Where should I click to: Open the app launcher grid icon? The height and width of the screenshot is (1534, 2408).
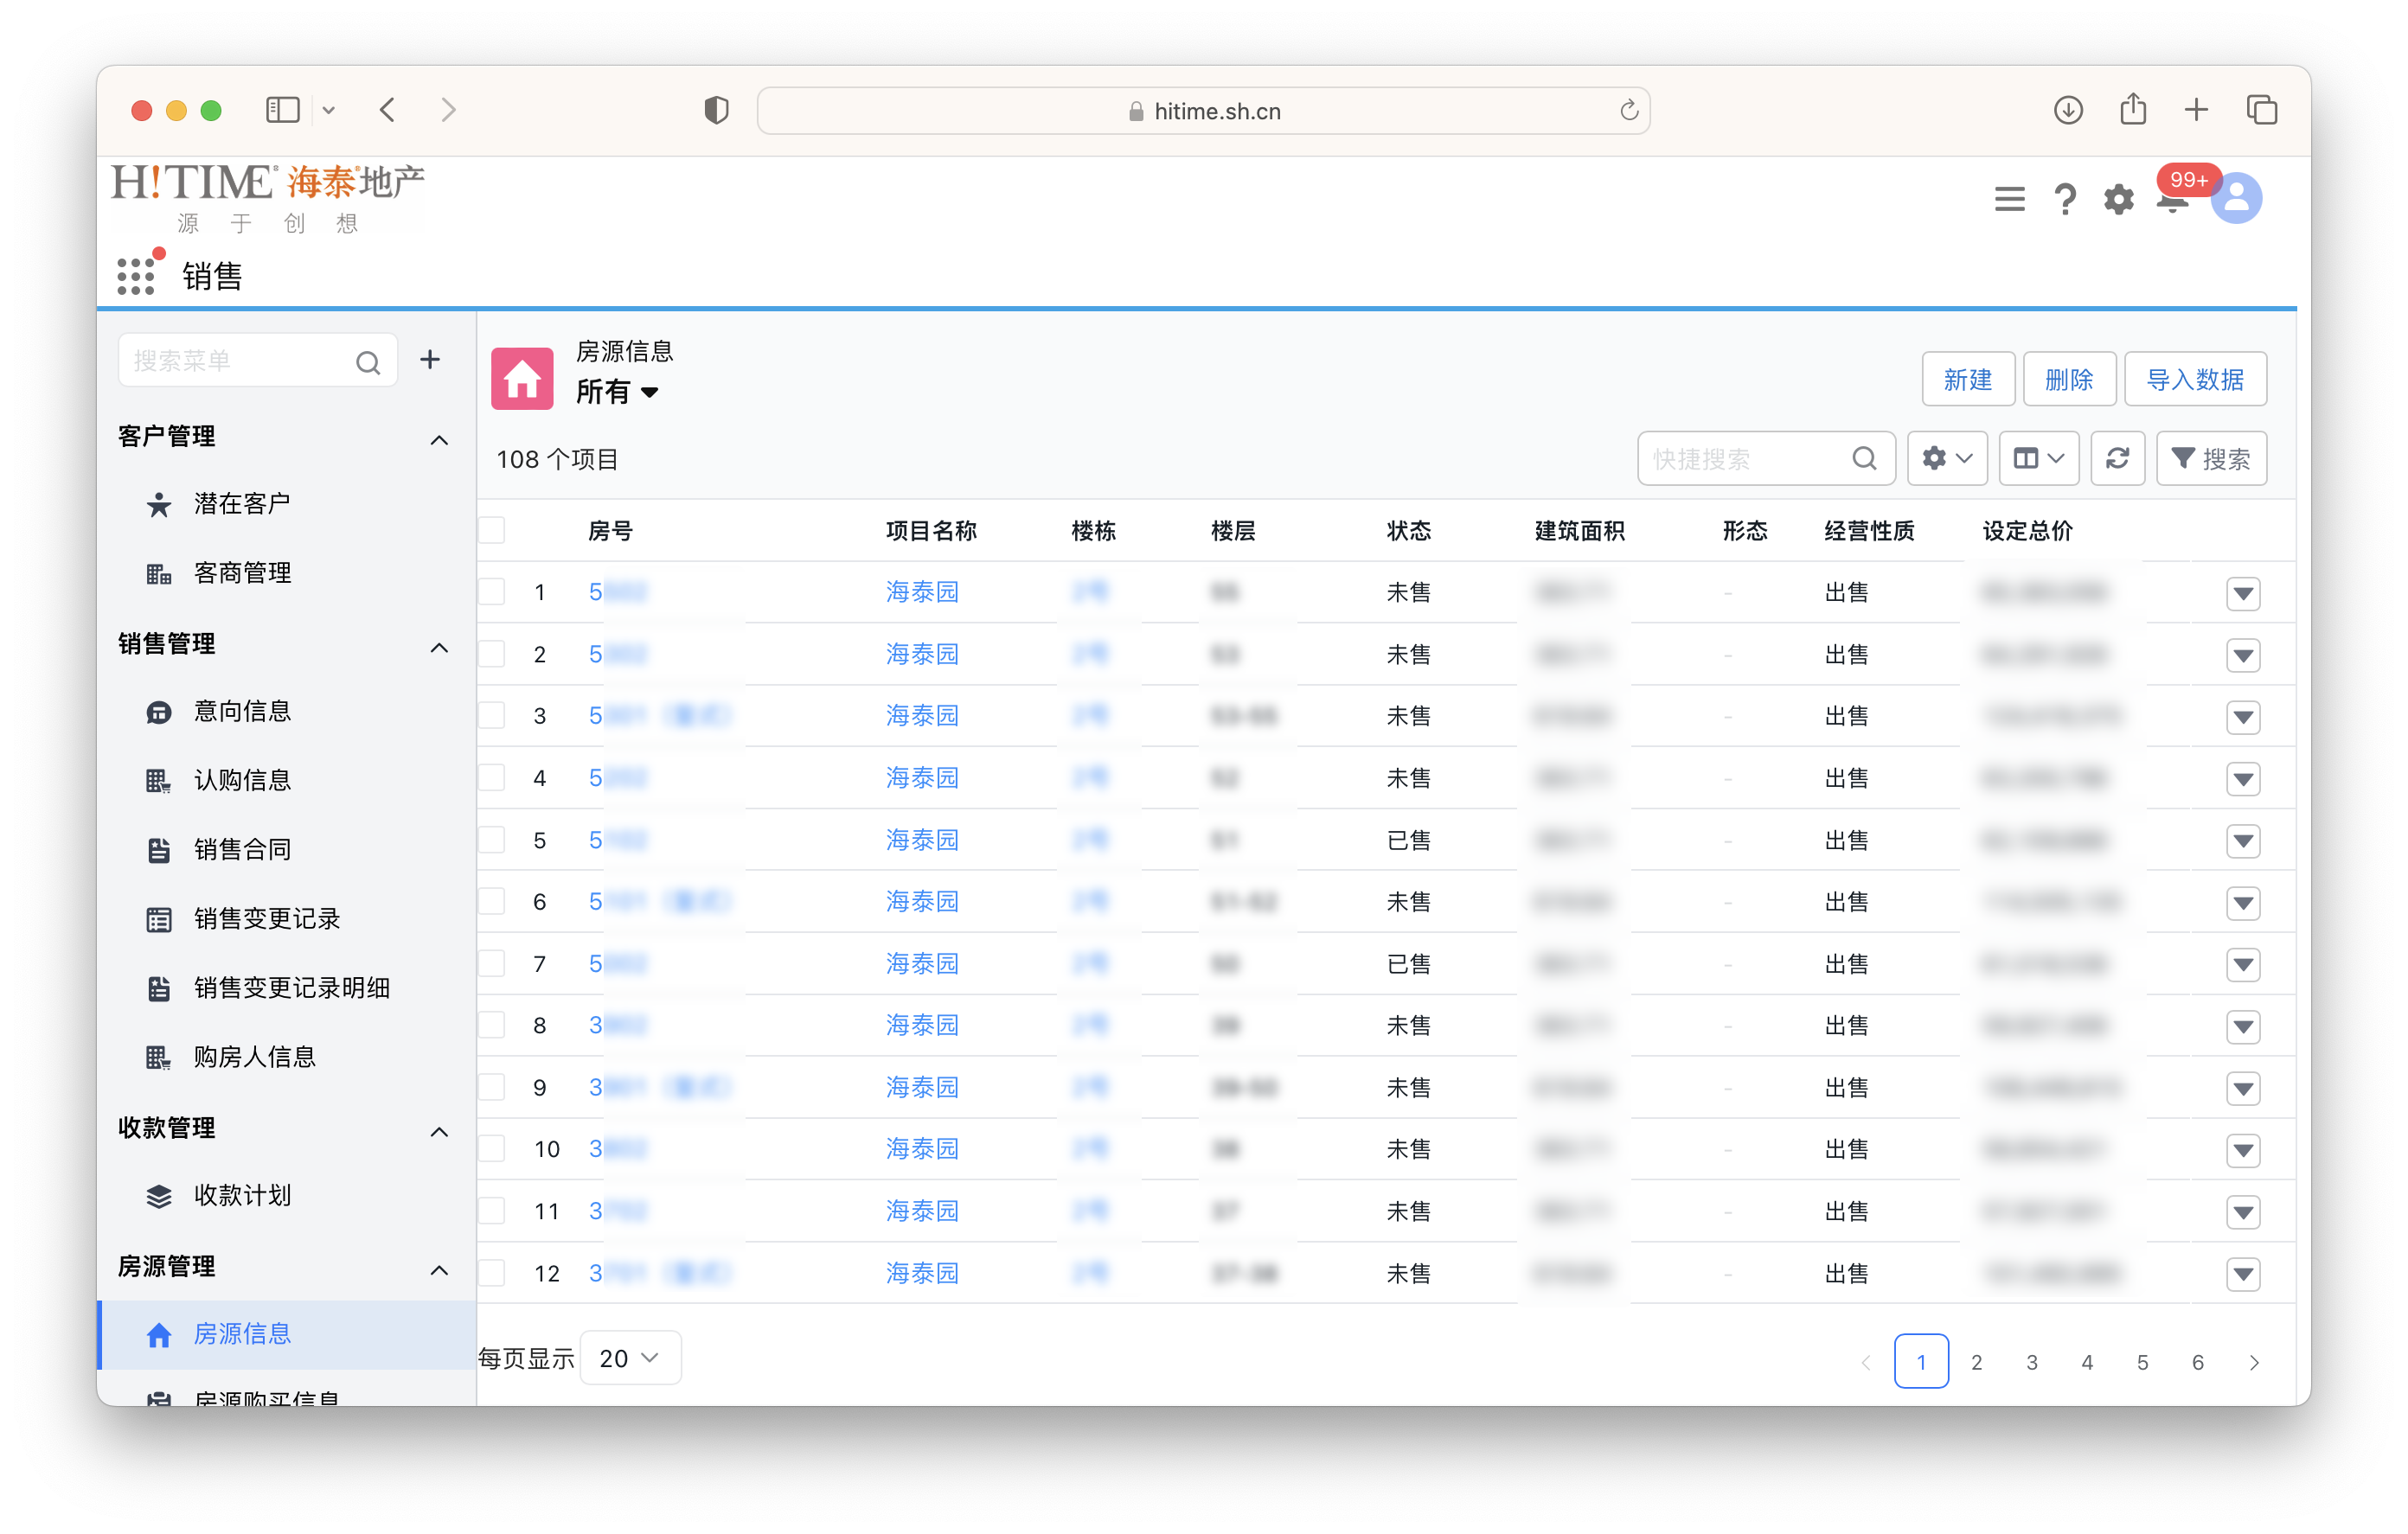(x=136, y=275)
